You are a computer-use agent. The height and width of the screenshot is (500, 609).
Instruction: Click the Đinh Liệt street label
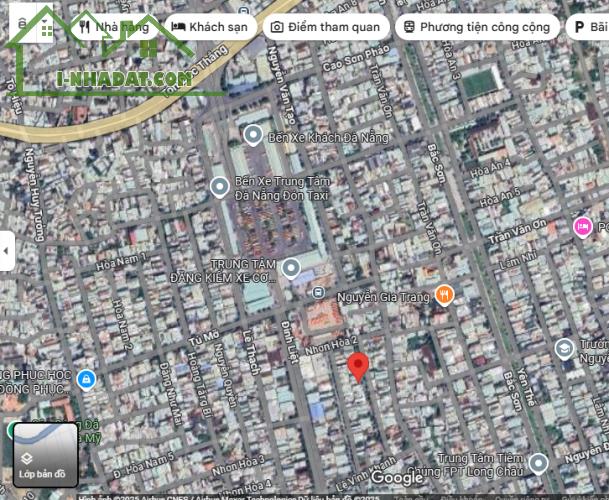click(289, 342)
